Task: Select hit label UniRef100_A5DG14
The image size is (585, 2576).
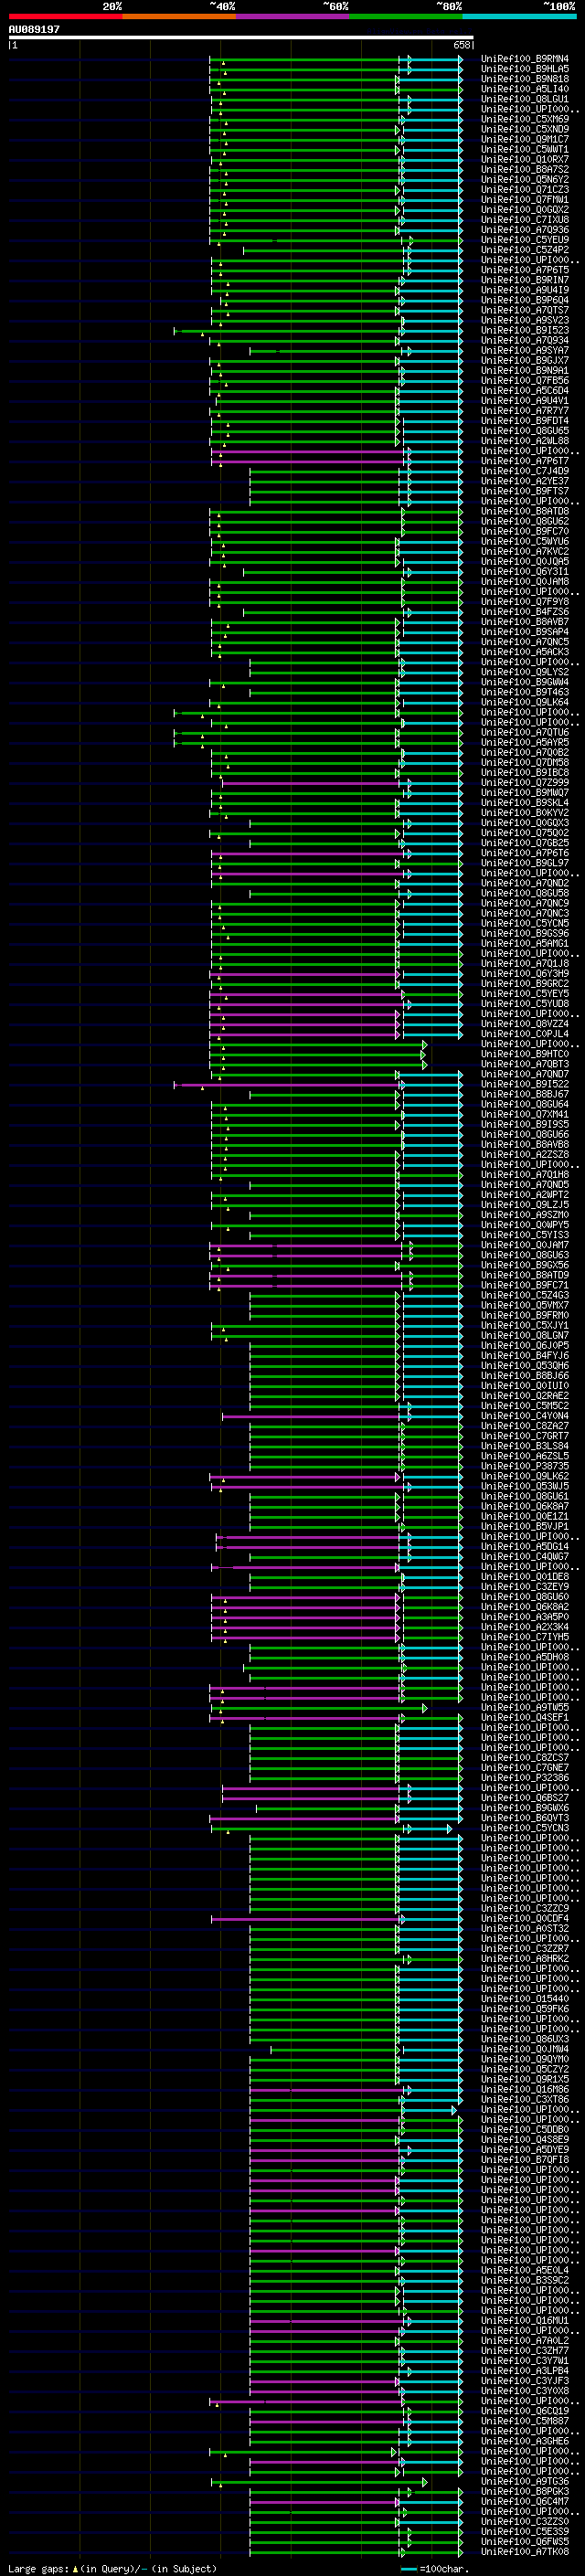Action: pos(525,1547)
